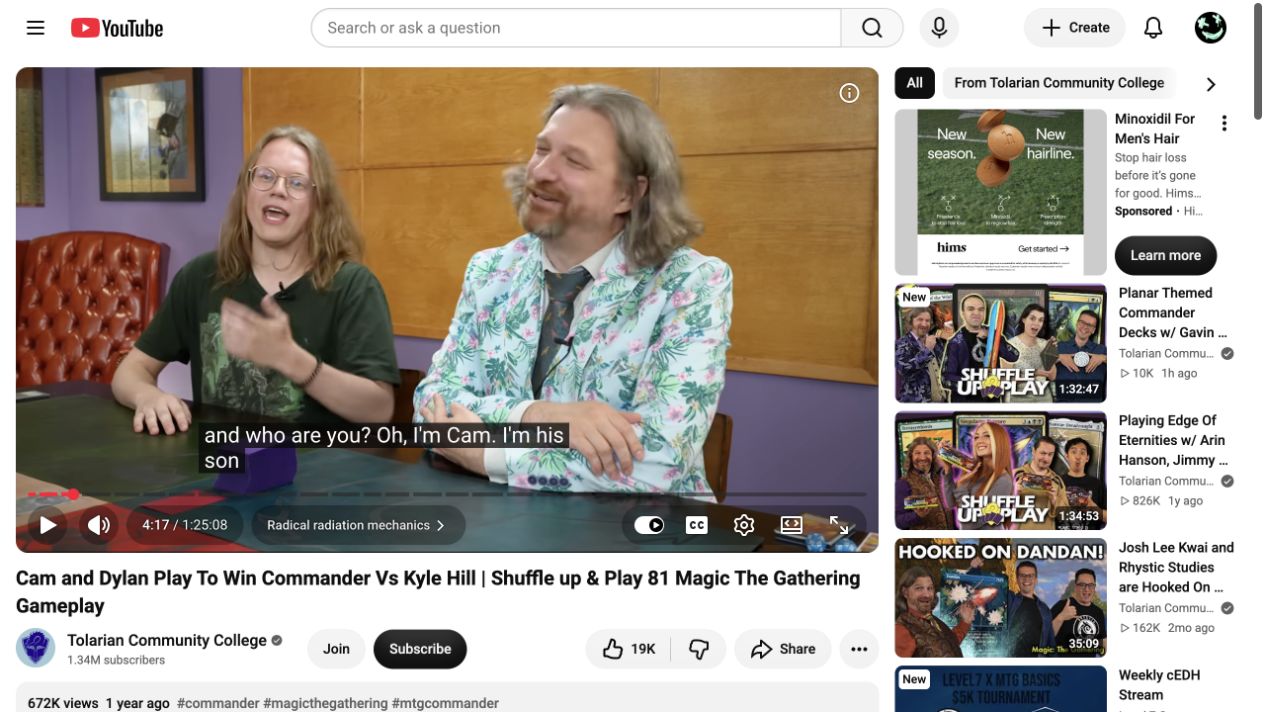
Task: Share this video
Action: (x=783, y=649)
